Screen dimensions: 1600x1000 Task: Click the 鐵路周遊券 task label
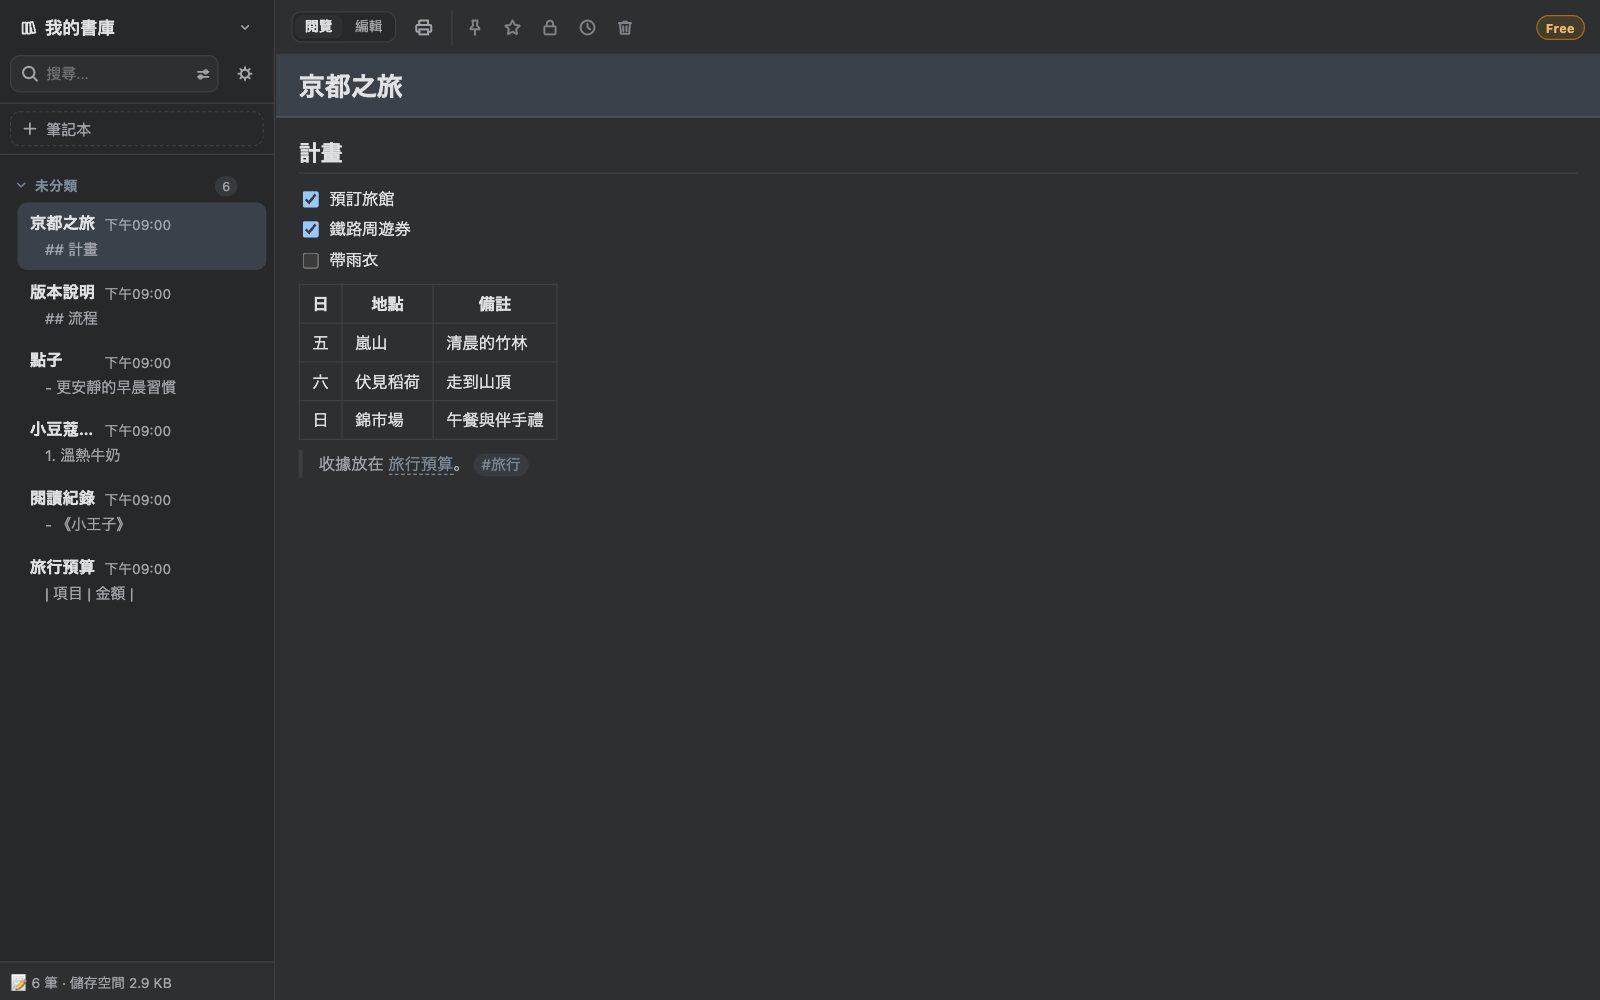[x=370, y=229]
